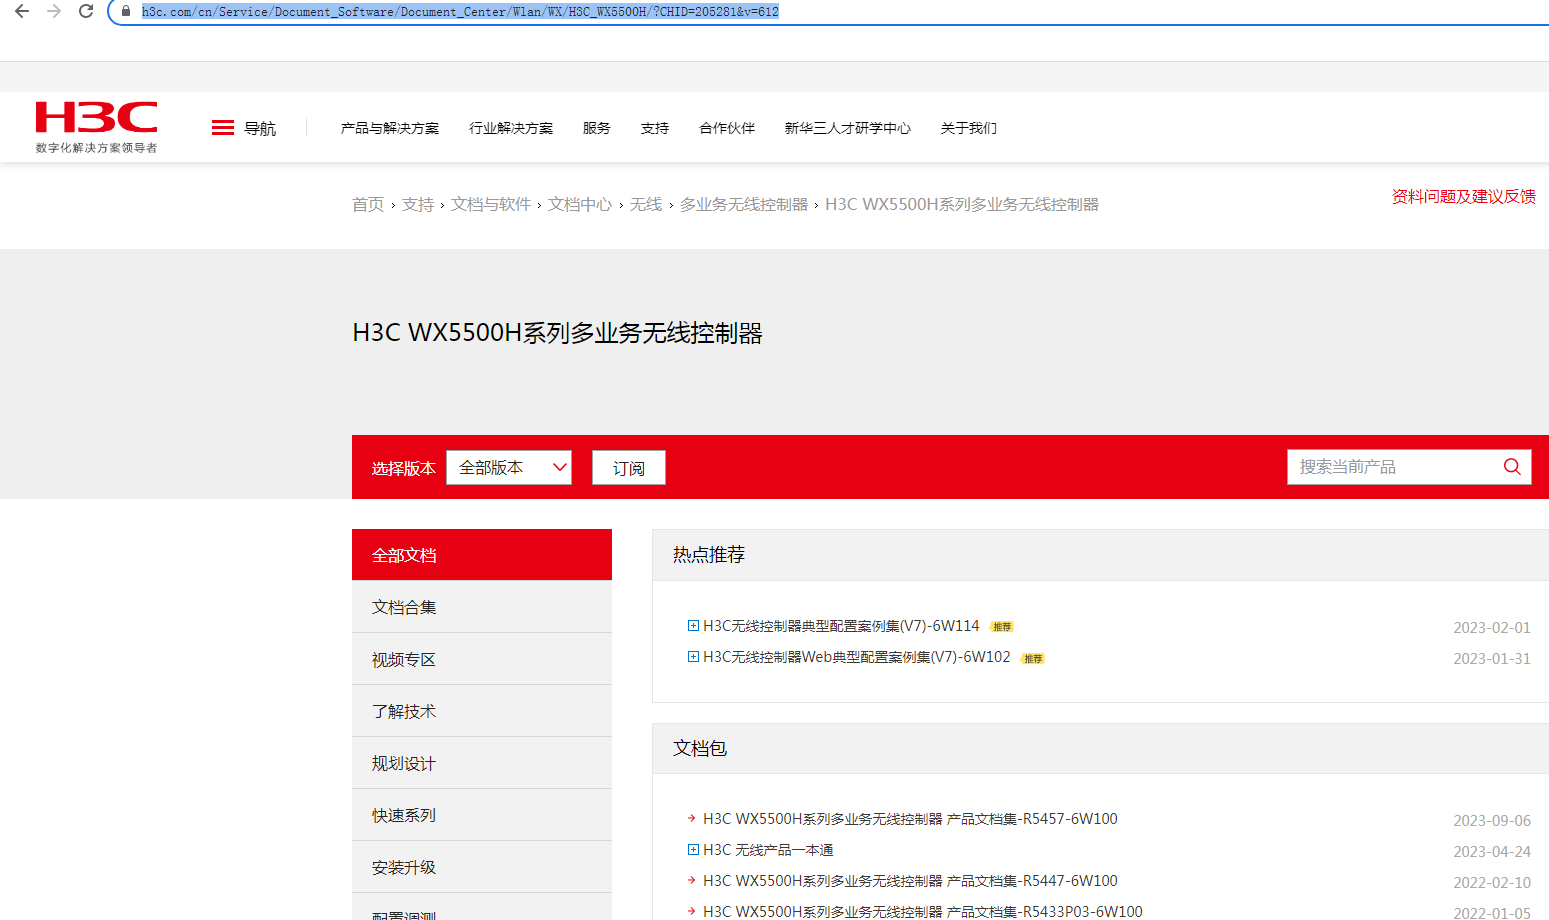Click date 2023-09-06
This screenshot has height=920, width=1549.
[1492, 821]
